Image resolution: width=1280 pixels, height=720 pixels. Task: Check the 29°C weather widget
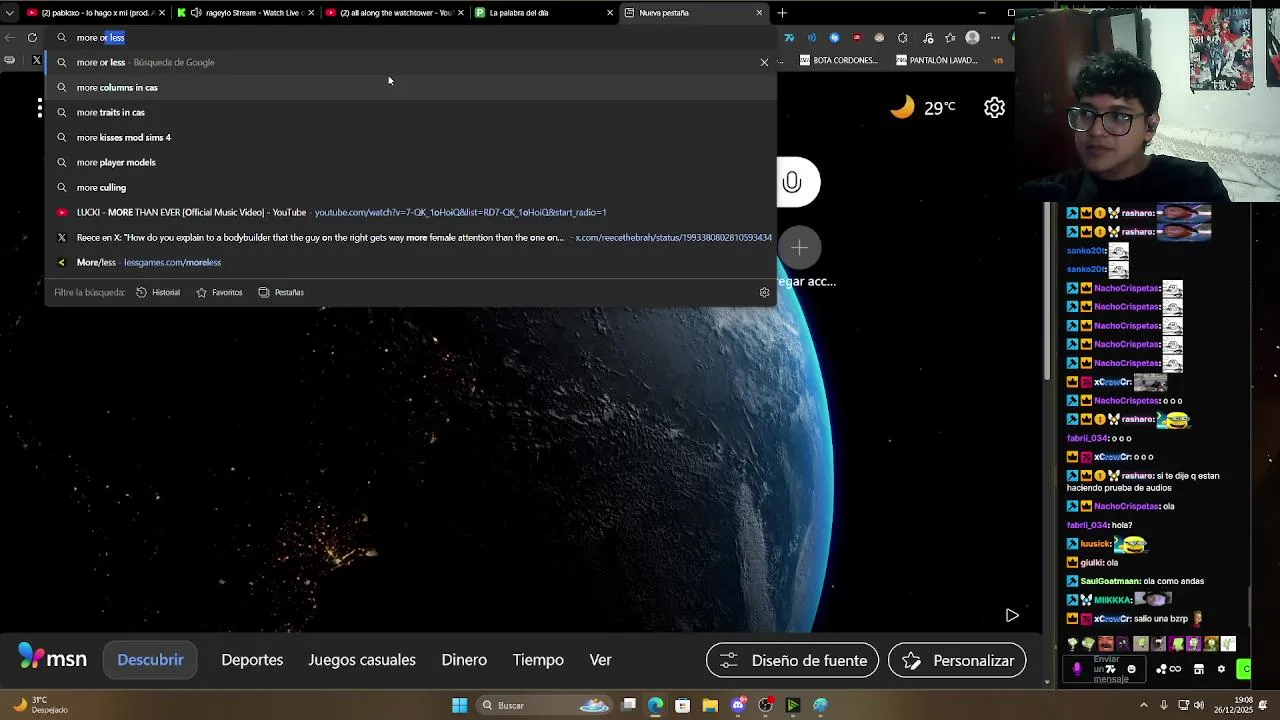[922, 107]
